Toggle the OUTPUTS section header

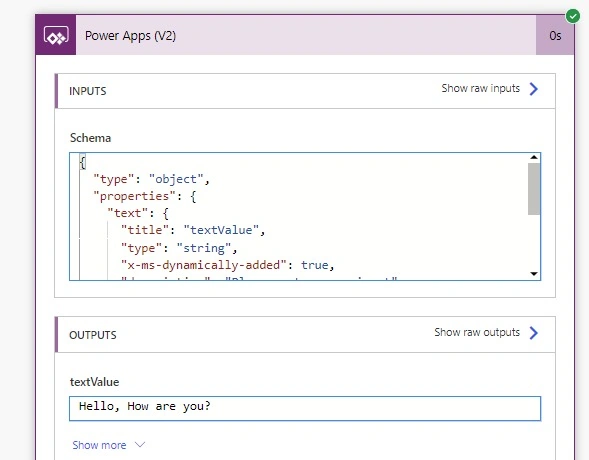(x=305, y=335)
